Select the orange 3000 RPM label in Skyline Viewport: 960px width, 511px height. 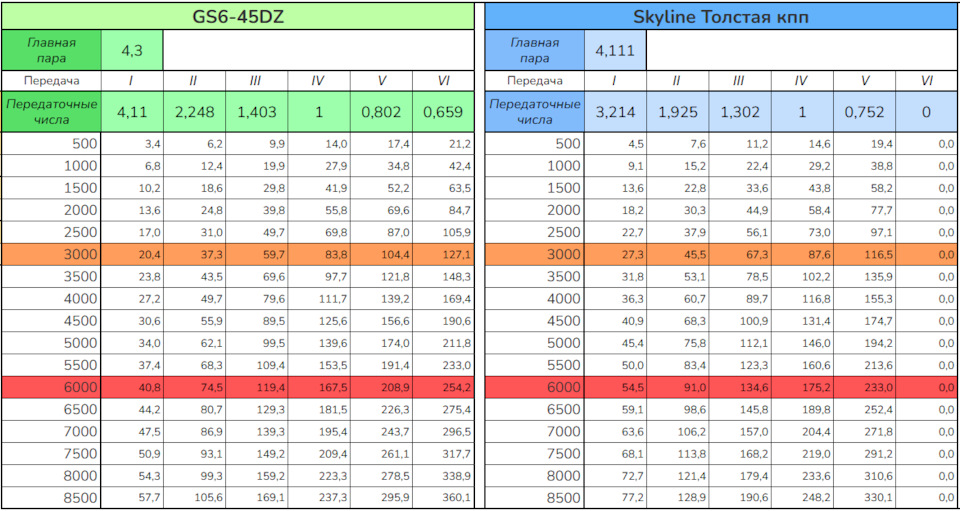(x=534, y=255)
